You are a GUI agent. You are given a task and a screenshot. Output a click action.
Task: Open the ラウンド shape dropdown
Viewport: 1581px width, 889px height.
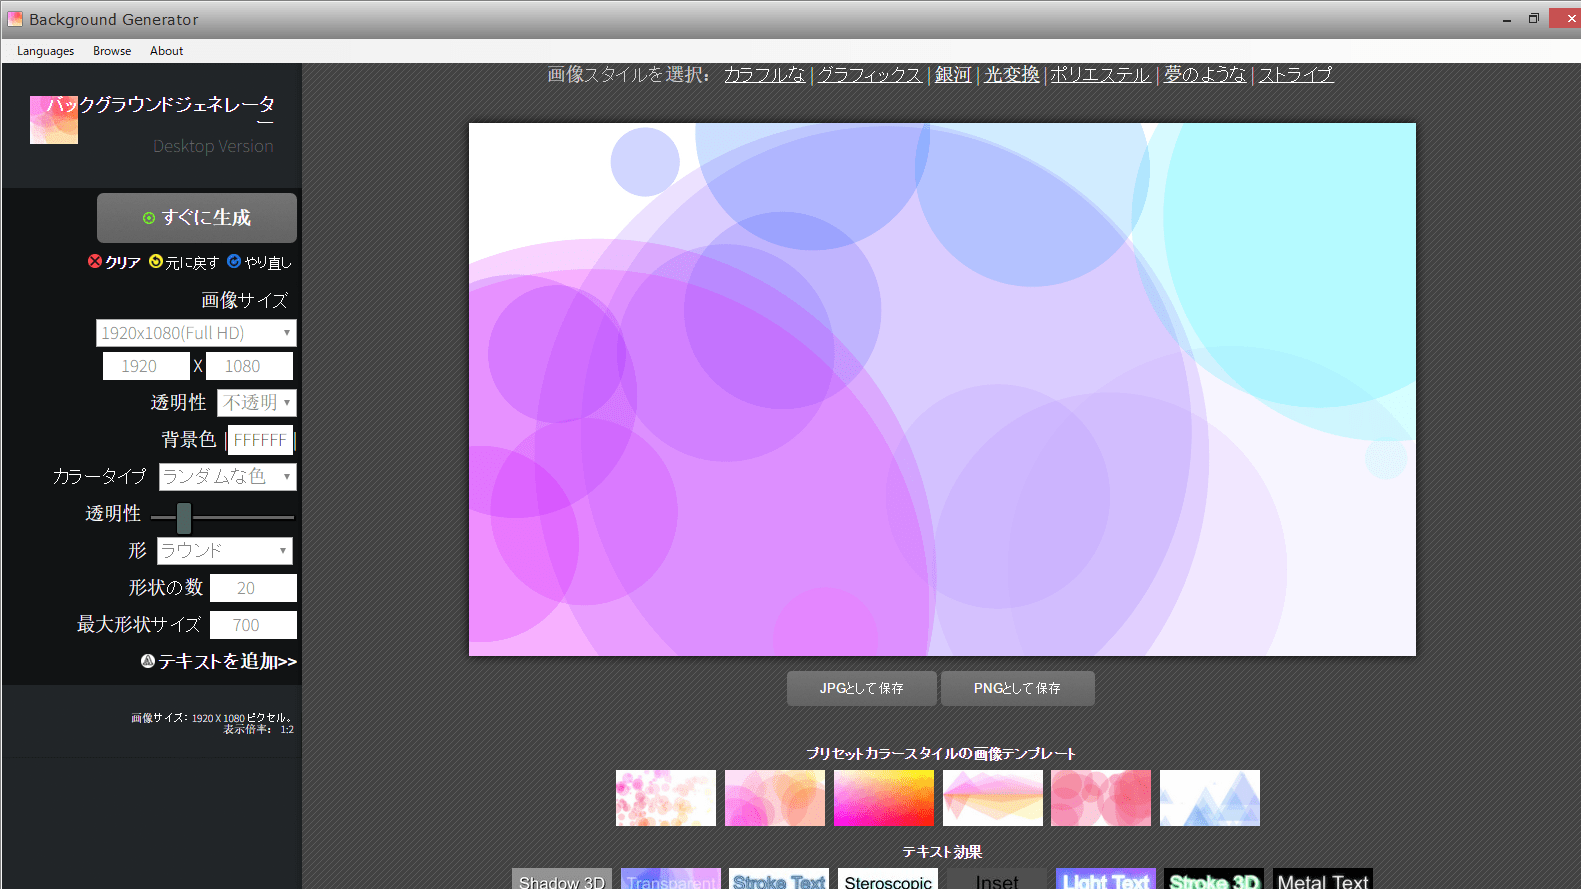pos(225,551)
